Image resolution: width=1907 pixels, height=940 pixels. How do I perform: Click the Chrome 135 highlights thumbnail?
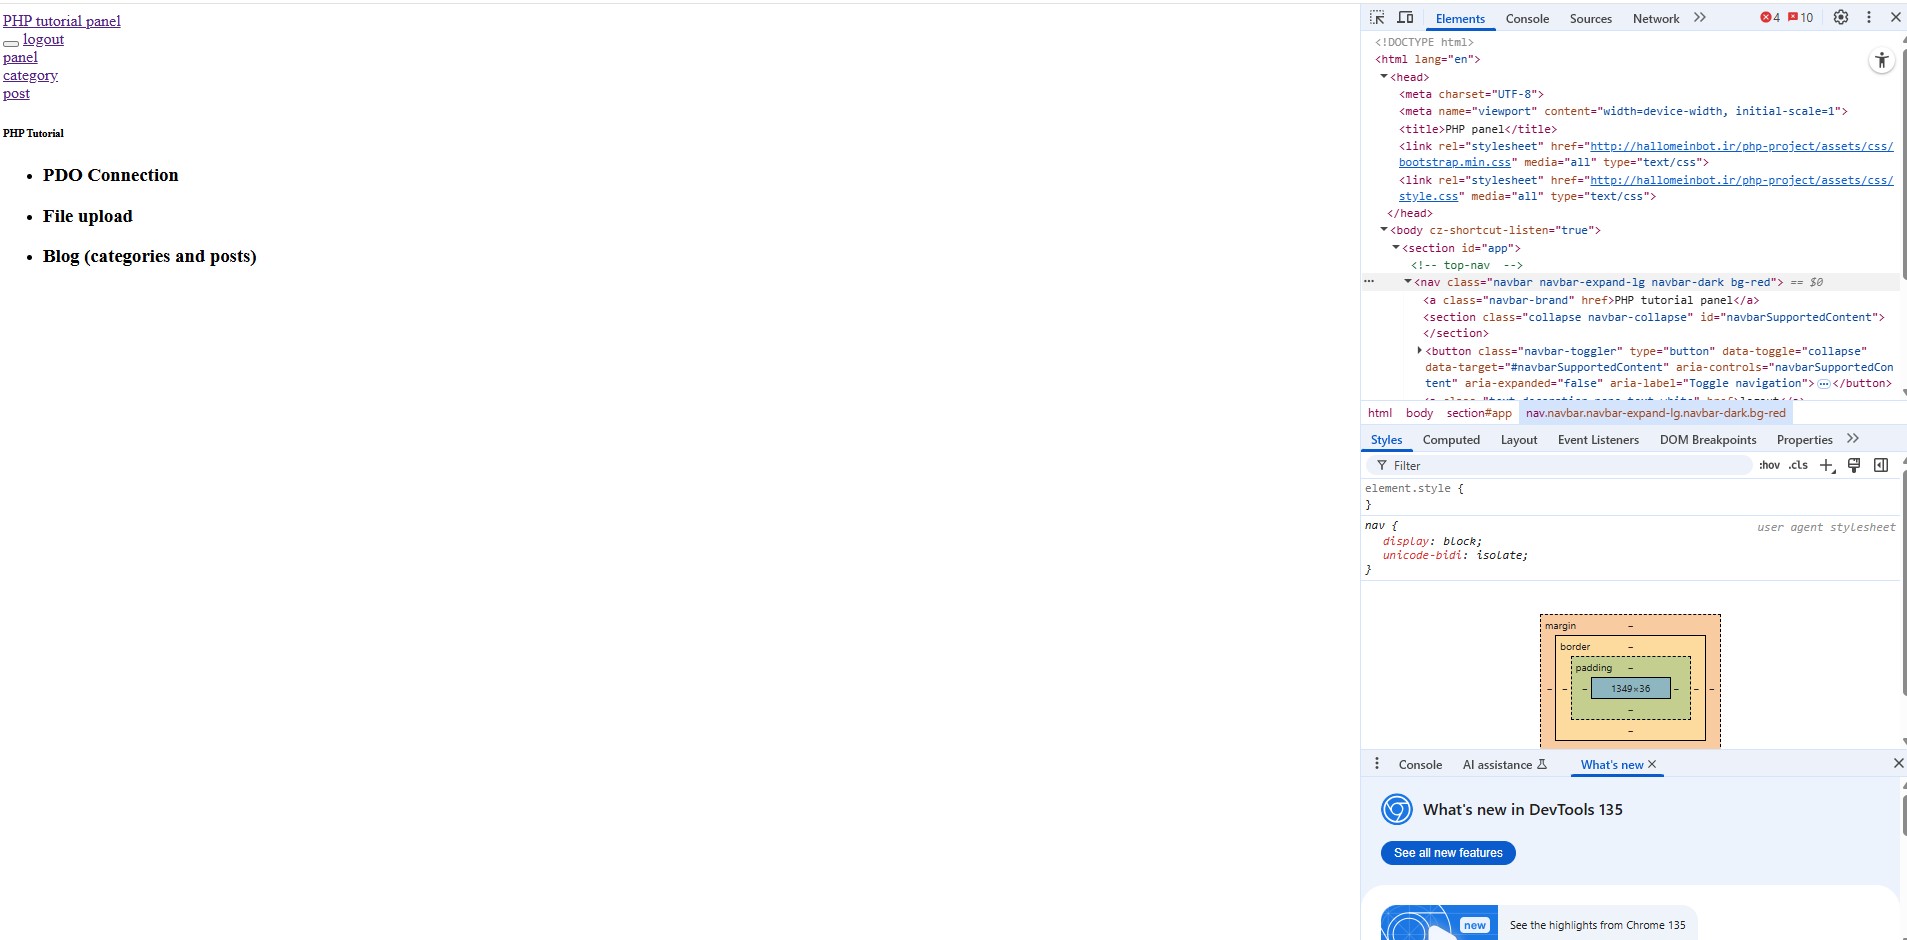[x=1439, y=923]
